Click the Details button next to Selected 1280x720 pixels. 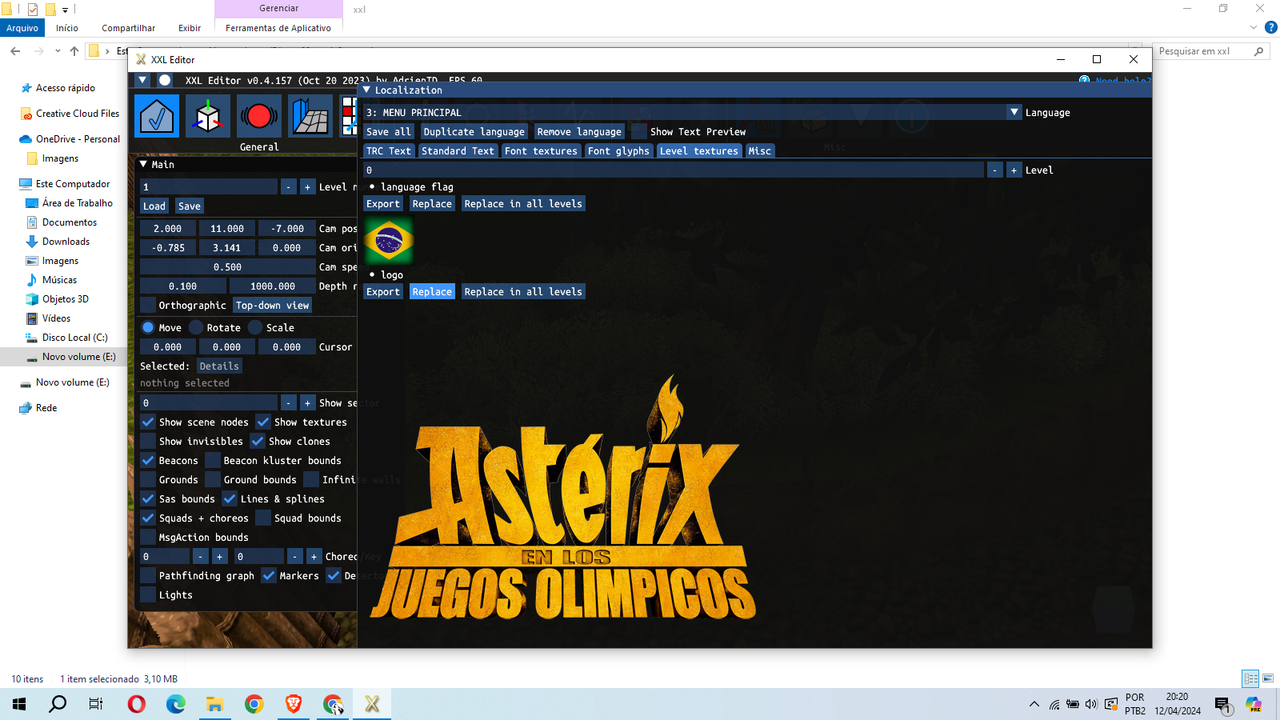(219, 366)
